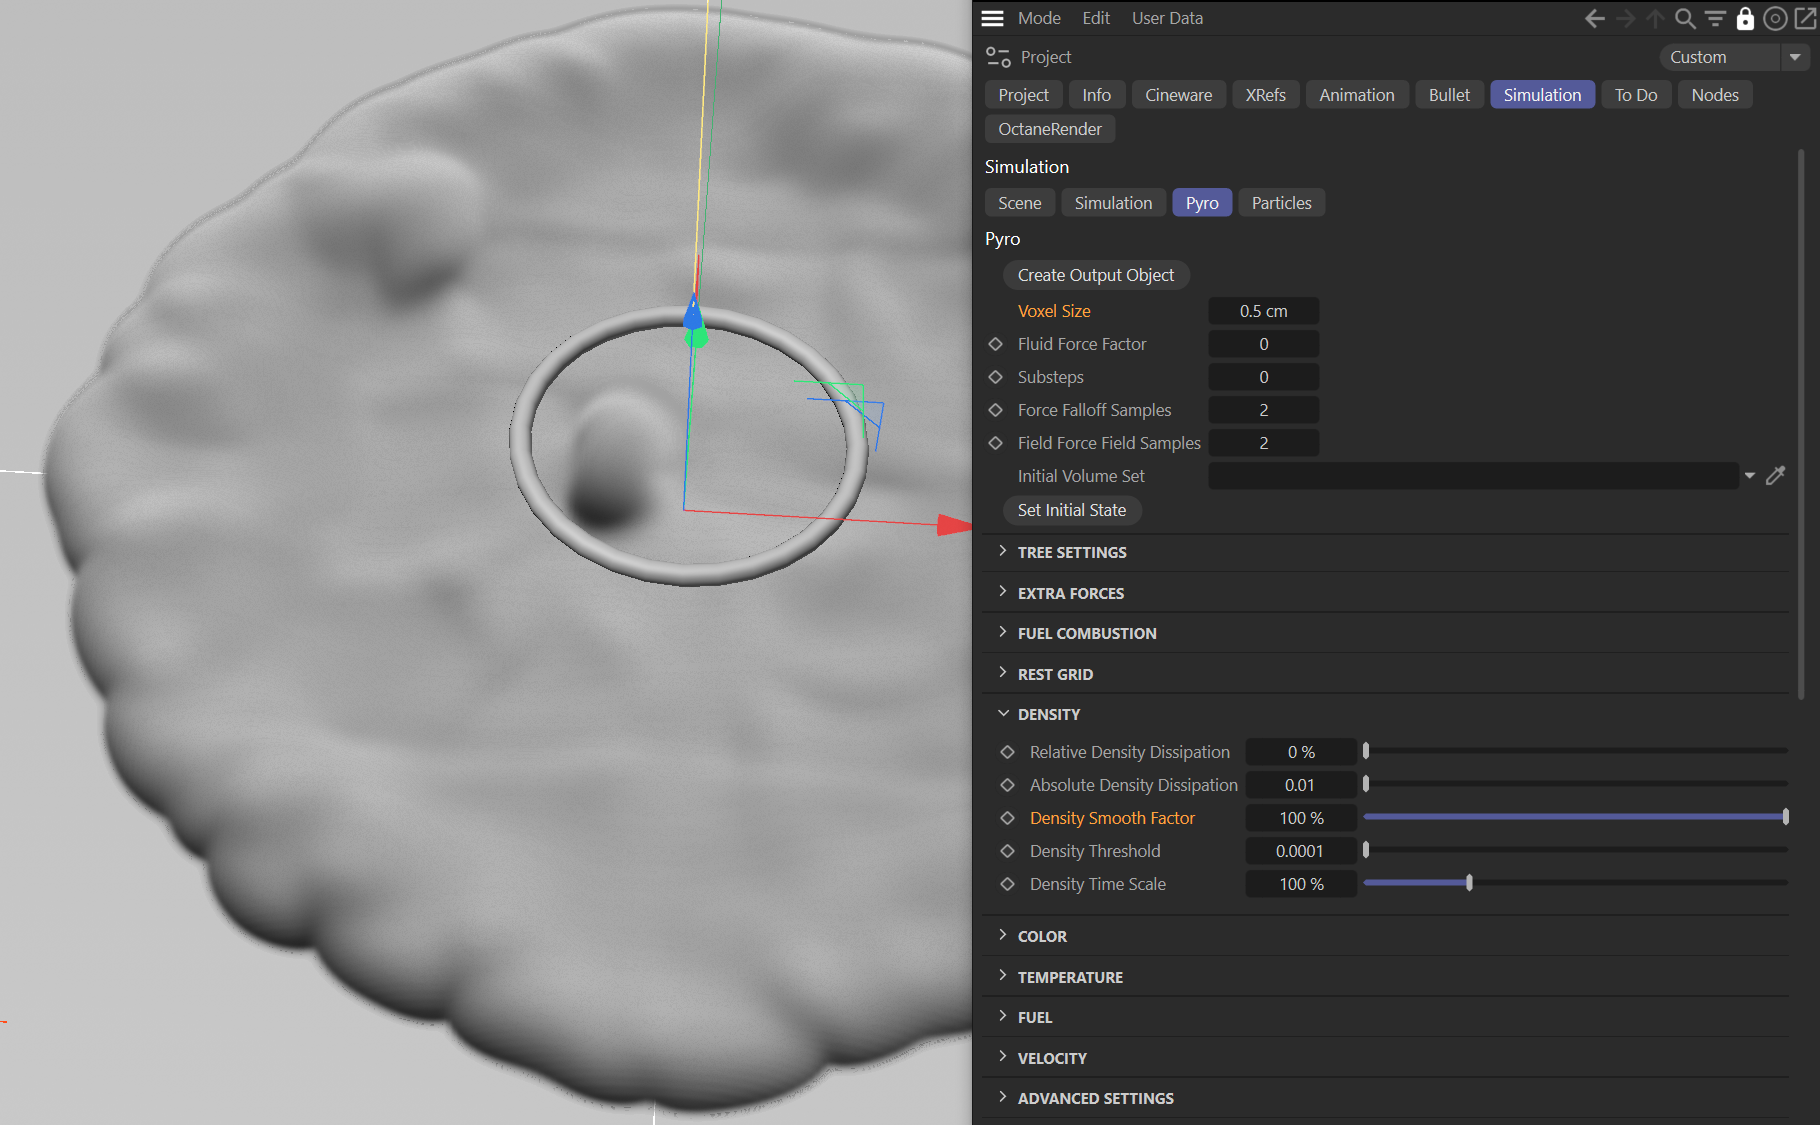Switch to the OctaneRender tab
Viewport: 1820px width, 1125px height.
click(1050, 129)
